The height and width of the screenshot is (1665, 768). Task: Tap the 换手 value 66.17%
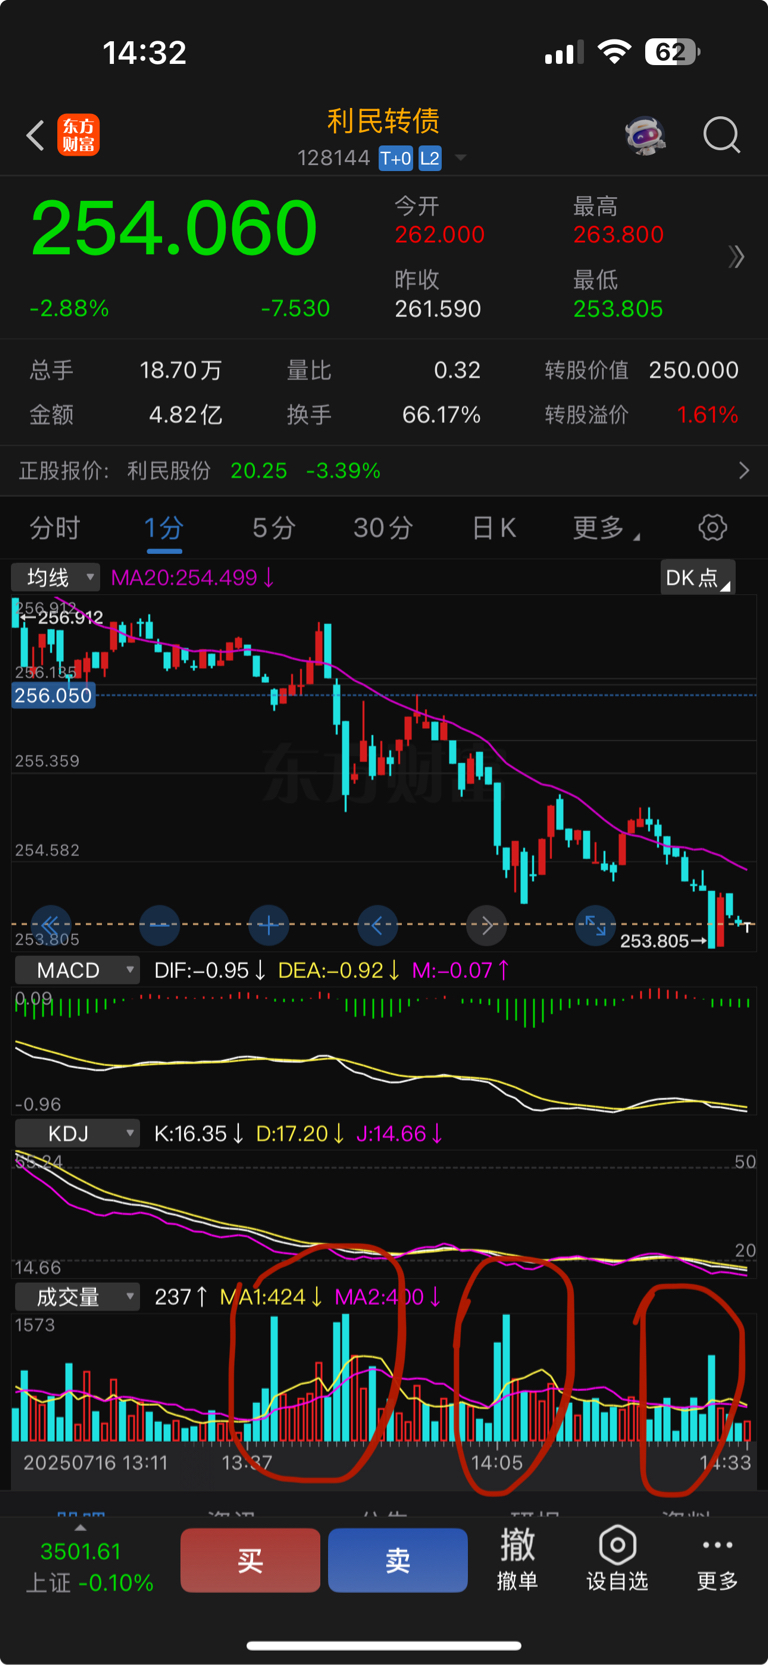441,414
